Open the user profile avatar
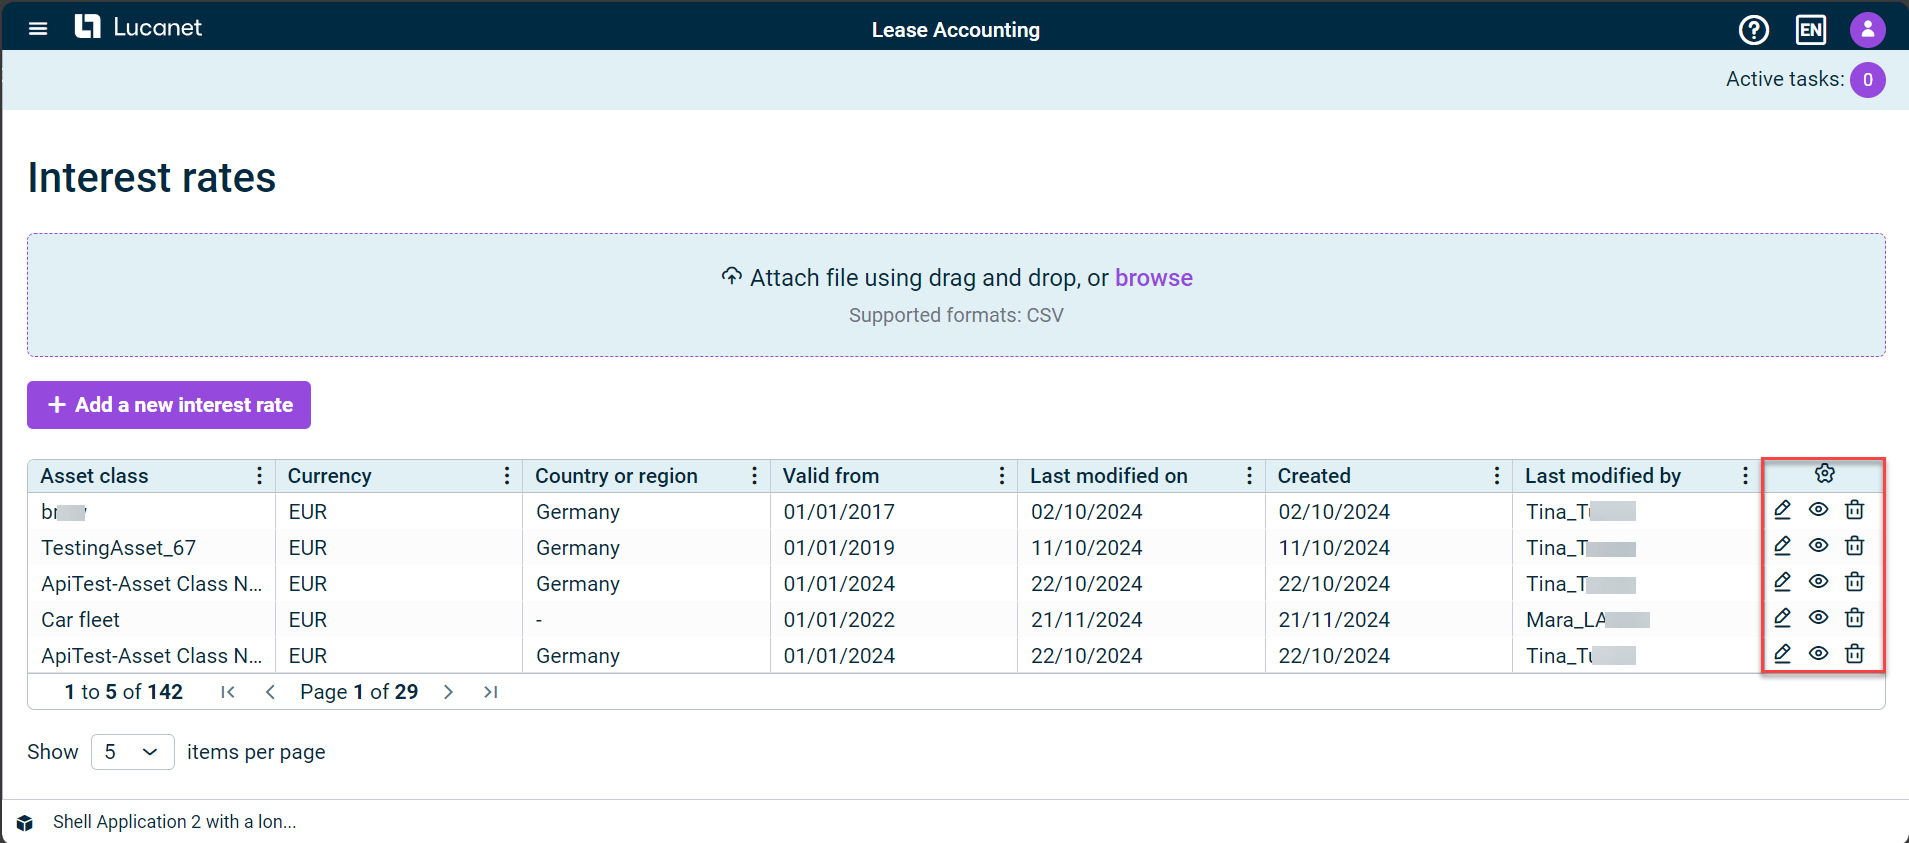This screenshot has height=843, width=1909. click(1867, 30)
